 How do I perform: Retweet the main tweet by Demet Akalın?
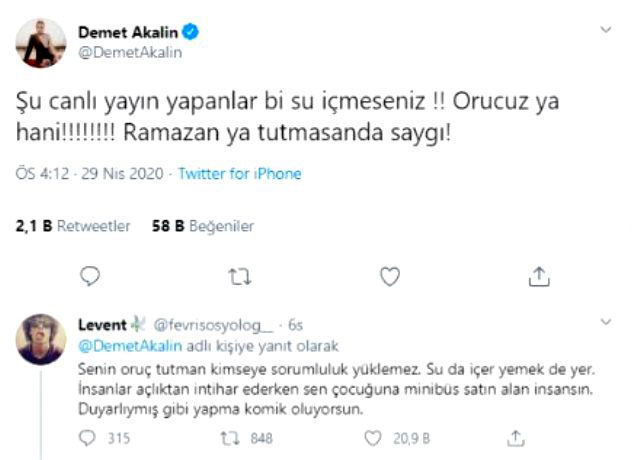[x=240, y=274]
